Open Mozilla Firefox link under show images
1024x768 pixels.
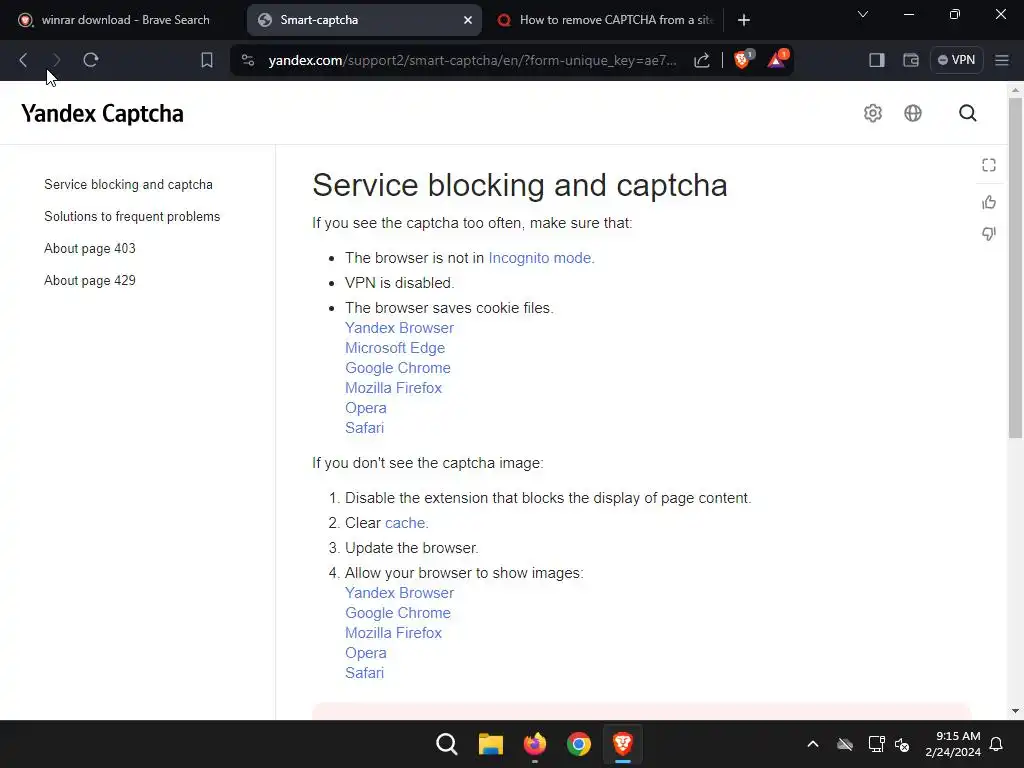[393, 633]
